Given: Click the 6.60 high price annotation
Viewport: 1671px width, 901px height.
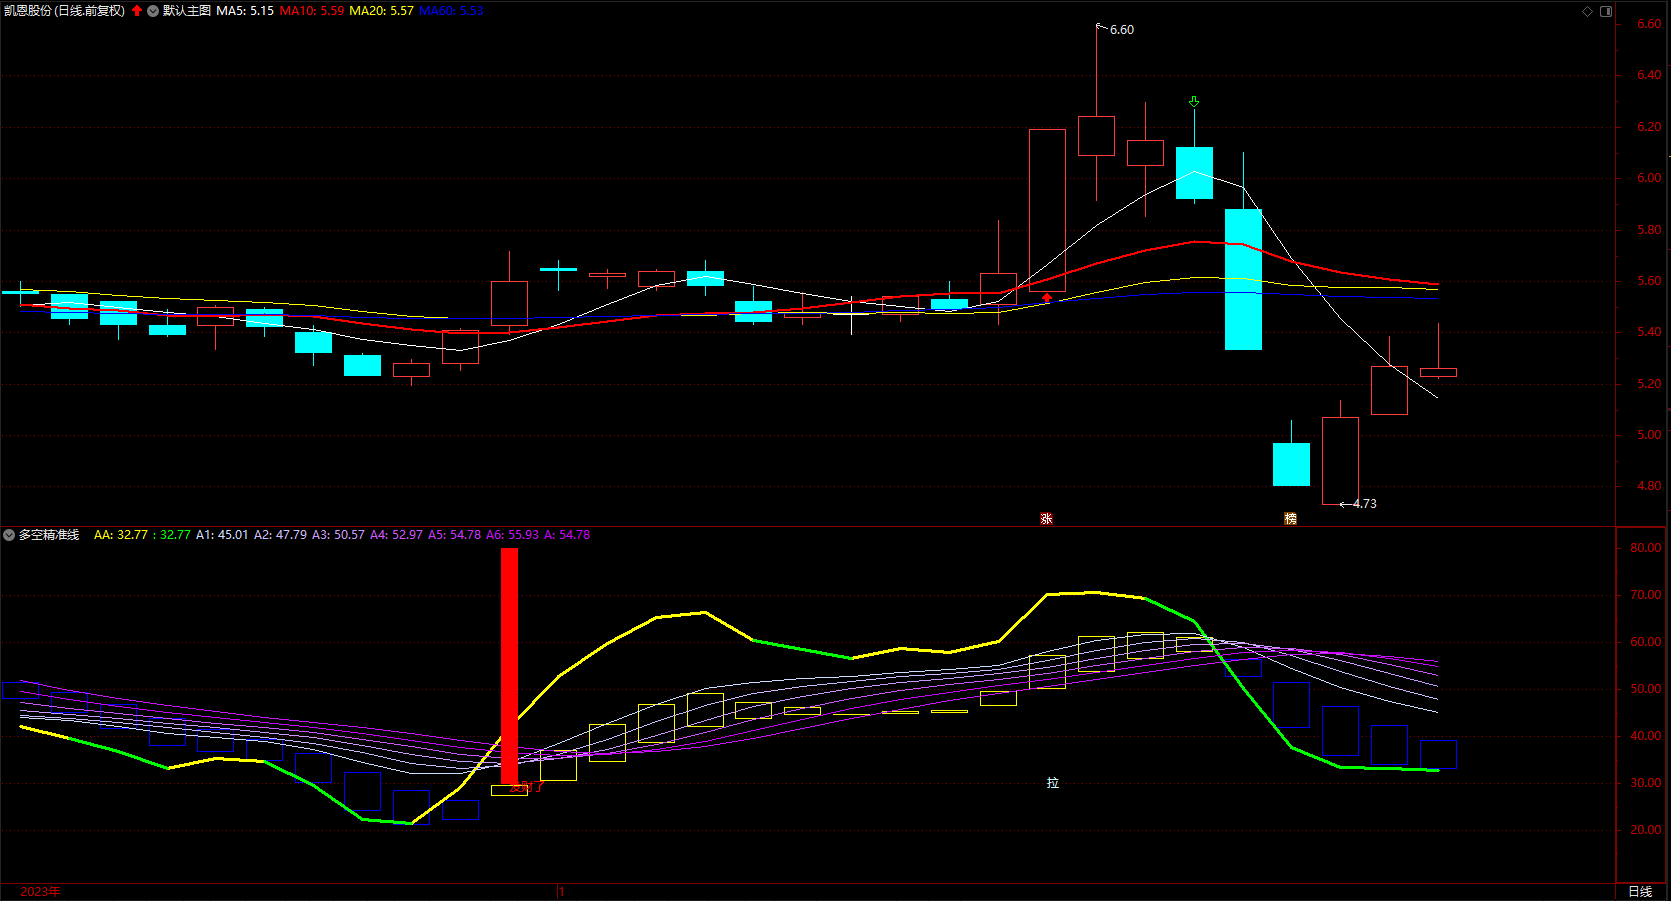Looking at the screenshot, I should pyautogui.click(x=1122, y=30).
